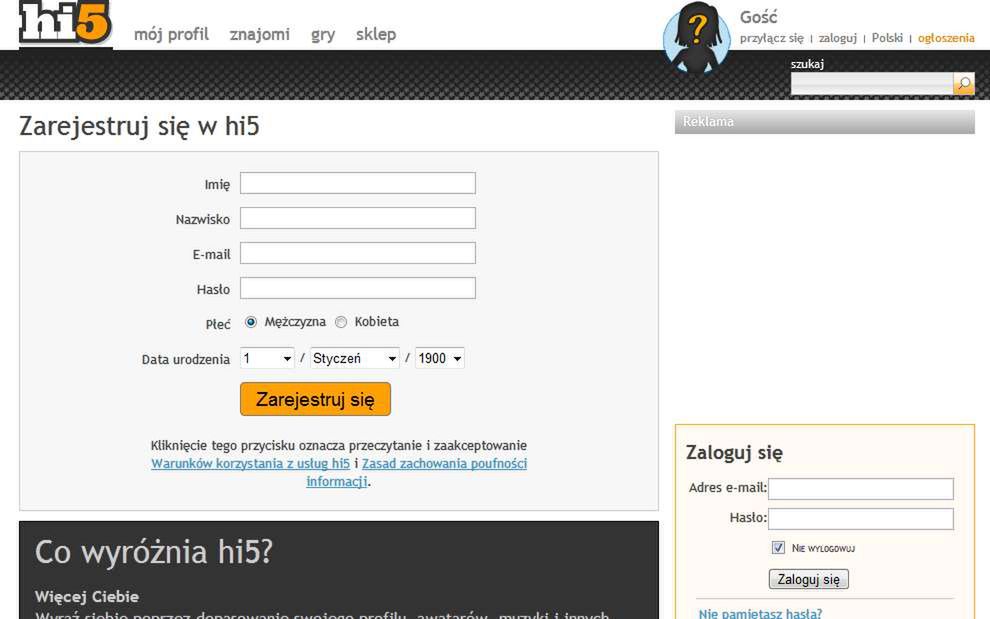Screen dimensions: 990x619
Task: Change language via Polski link
Action: (x=887, y=38)
